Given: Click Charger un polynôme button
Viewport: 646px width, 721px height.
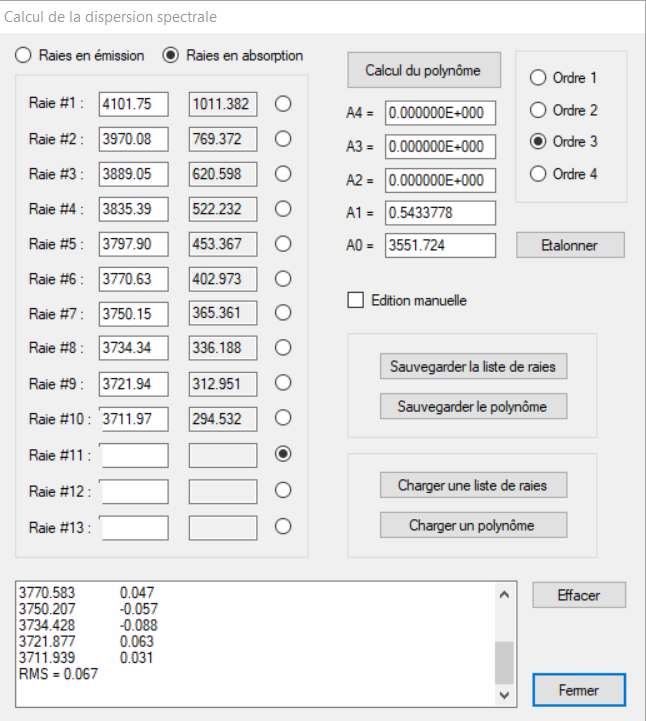Looking at the screenshot, I should point(473,525).
